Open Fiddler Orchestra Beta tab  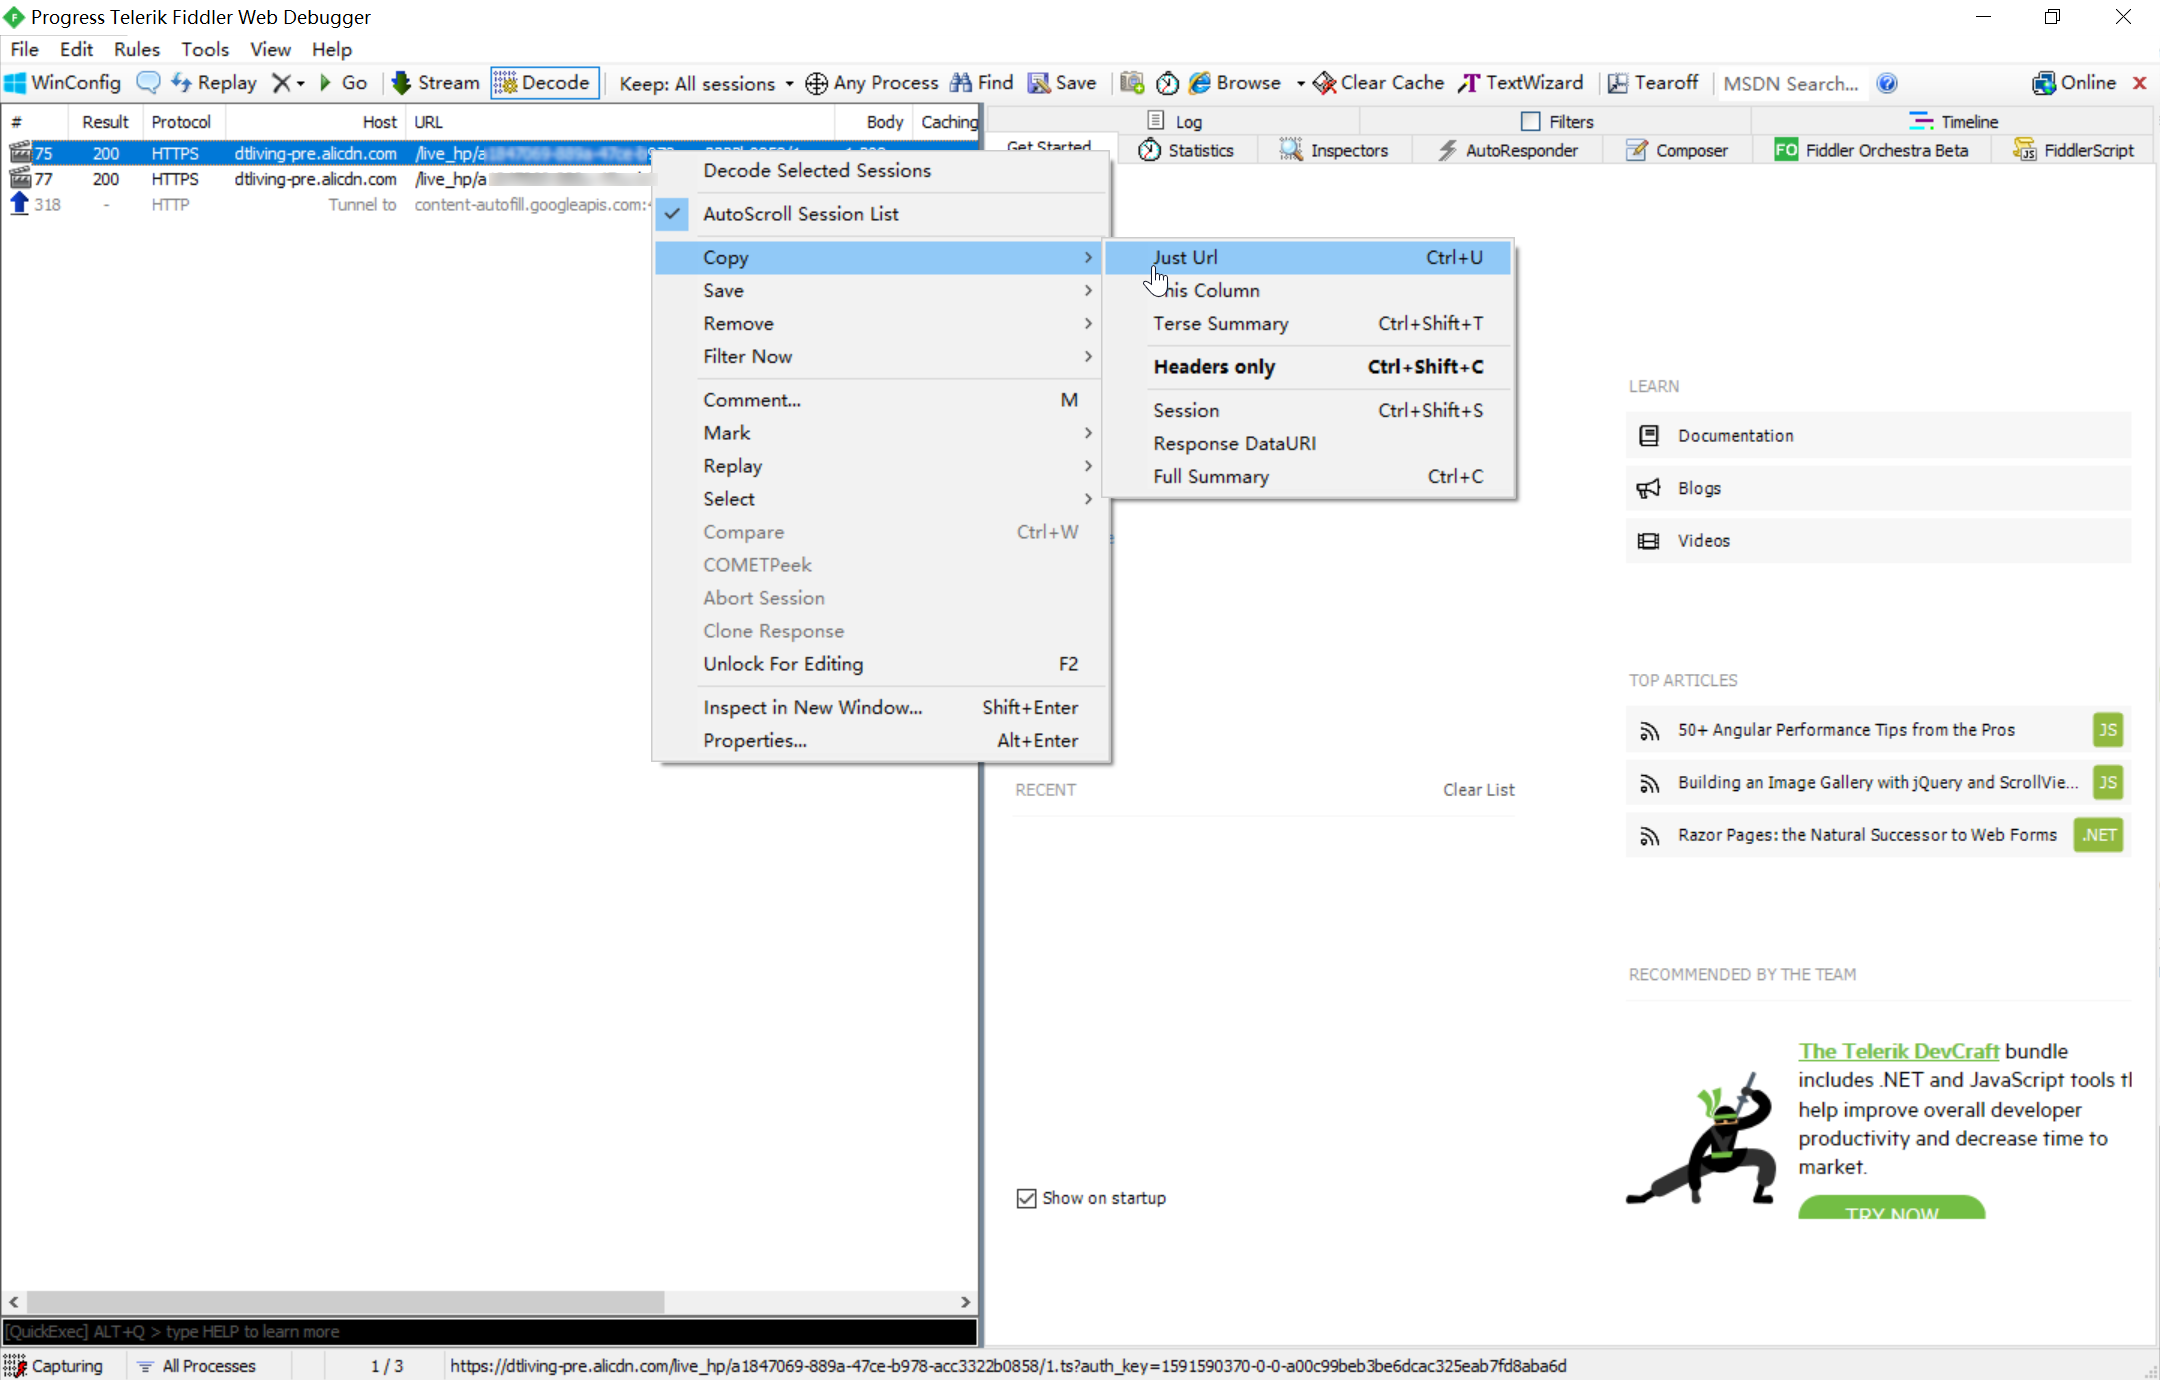pos(1871,150)
